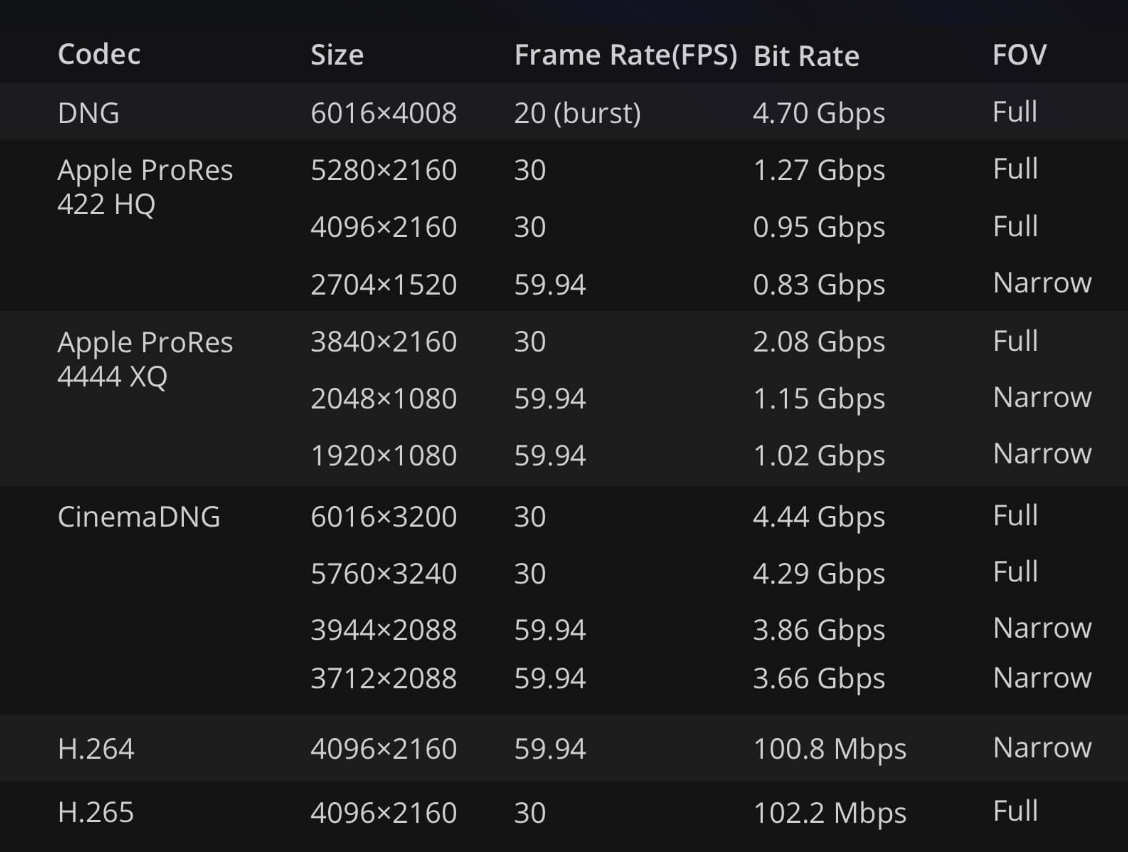Click the 1.27 Gbps bit rate

click(819, 171)
